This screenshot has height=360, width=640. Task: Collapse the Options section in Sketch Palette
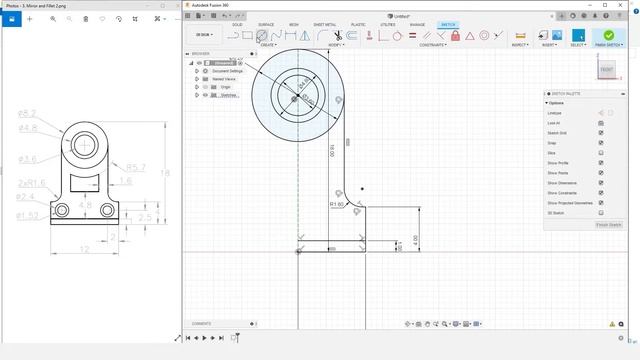[x=547, y=103]
